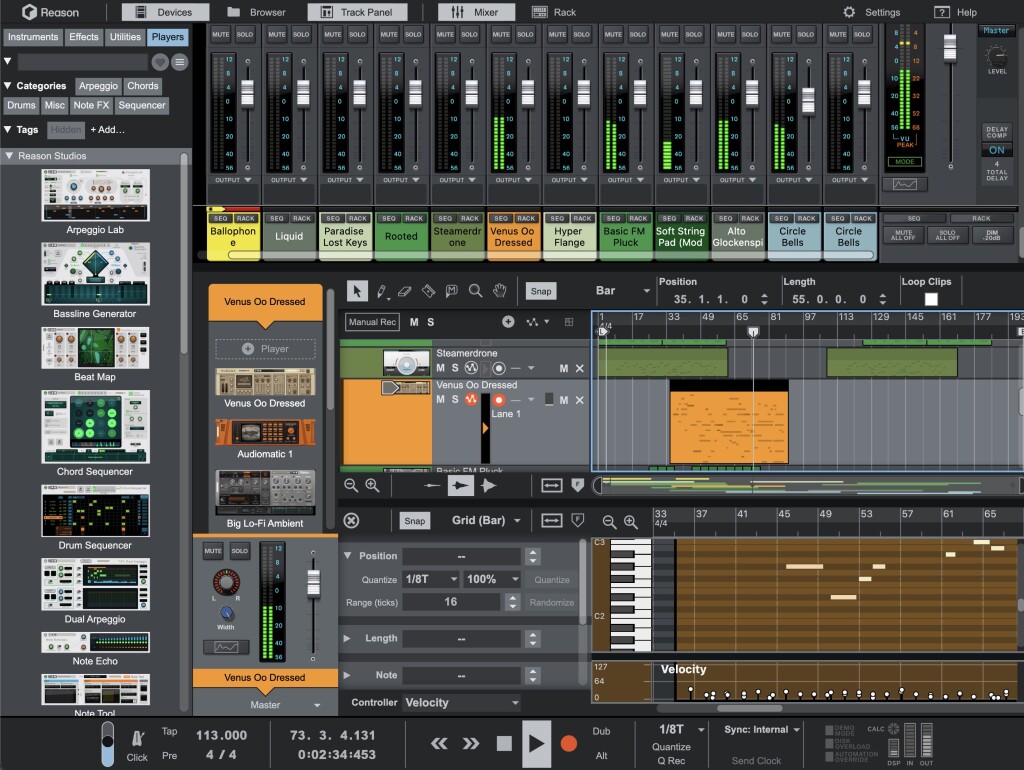1024x770 pixels.
Task: Zoom out in the sequencer track area
Action: point(351,485)
